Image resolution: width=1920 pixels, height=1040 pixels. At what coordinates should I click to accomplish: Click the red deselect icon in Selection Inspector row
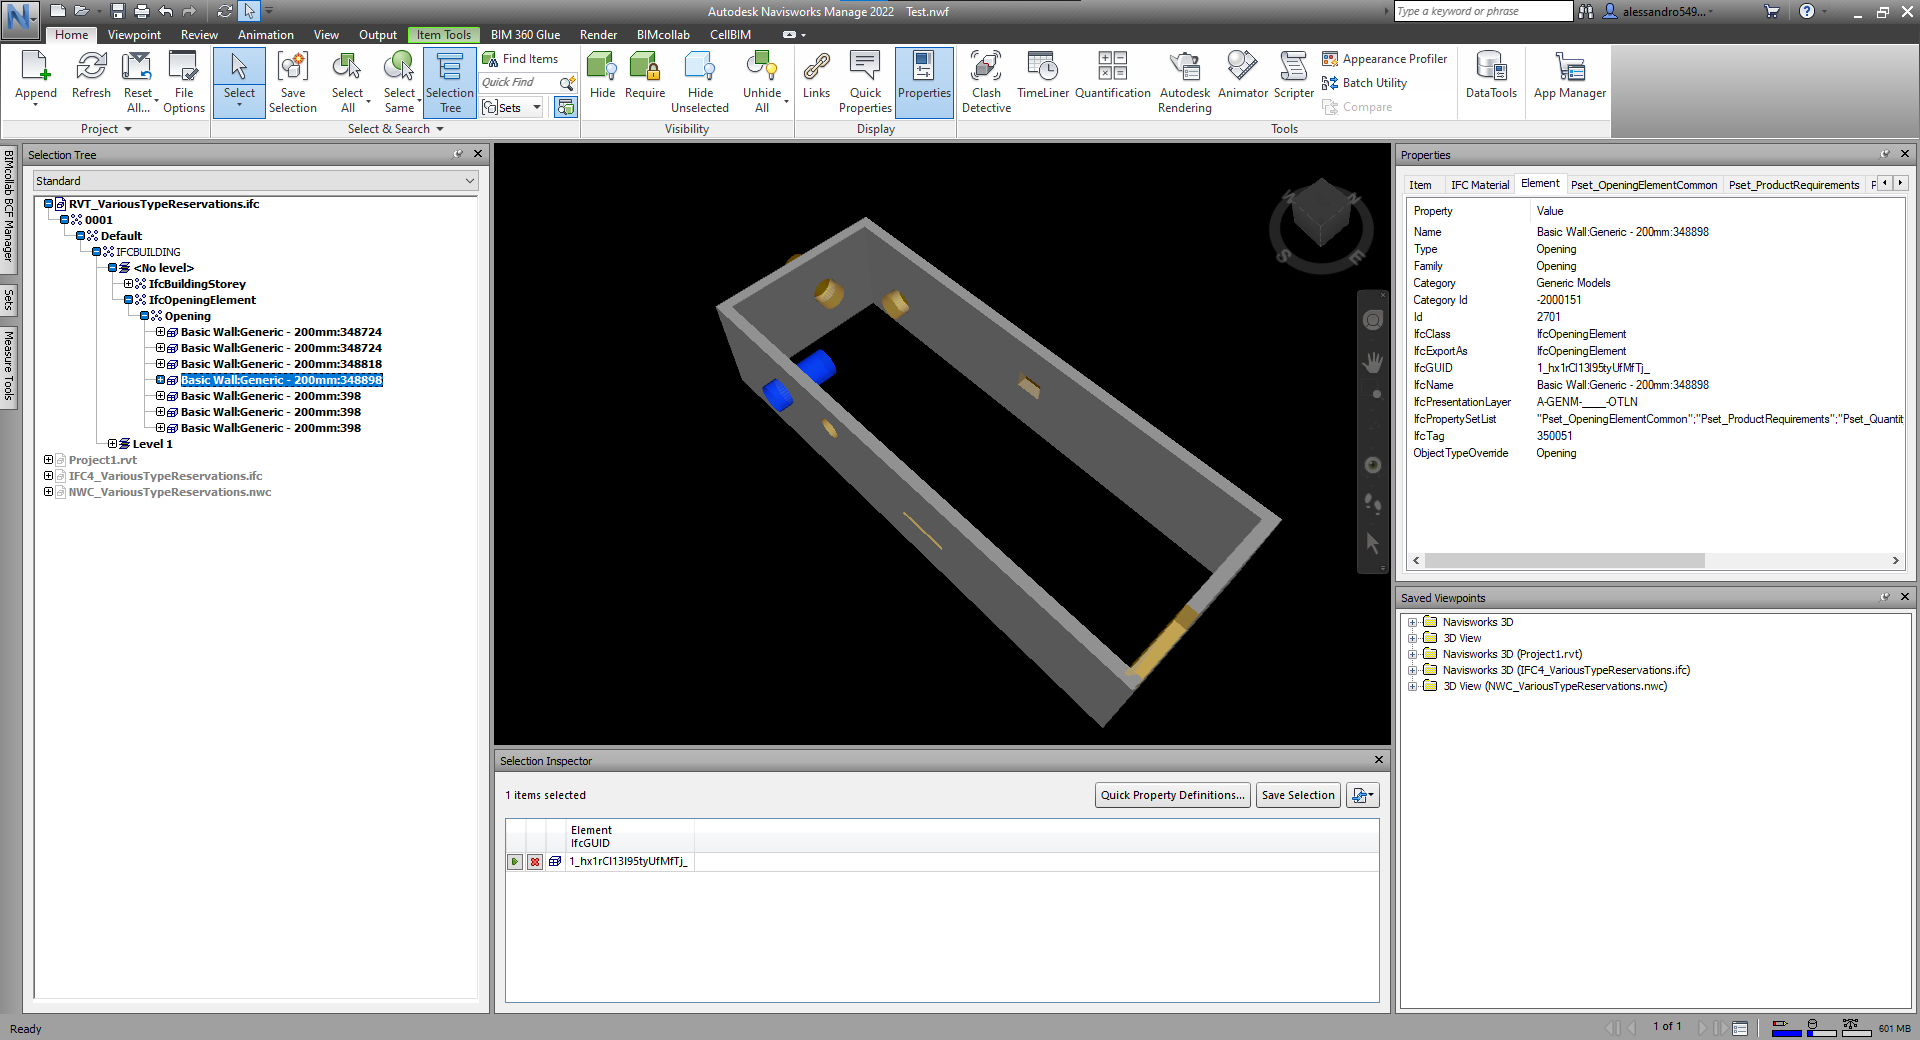coord(535,861)
